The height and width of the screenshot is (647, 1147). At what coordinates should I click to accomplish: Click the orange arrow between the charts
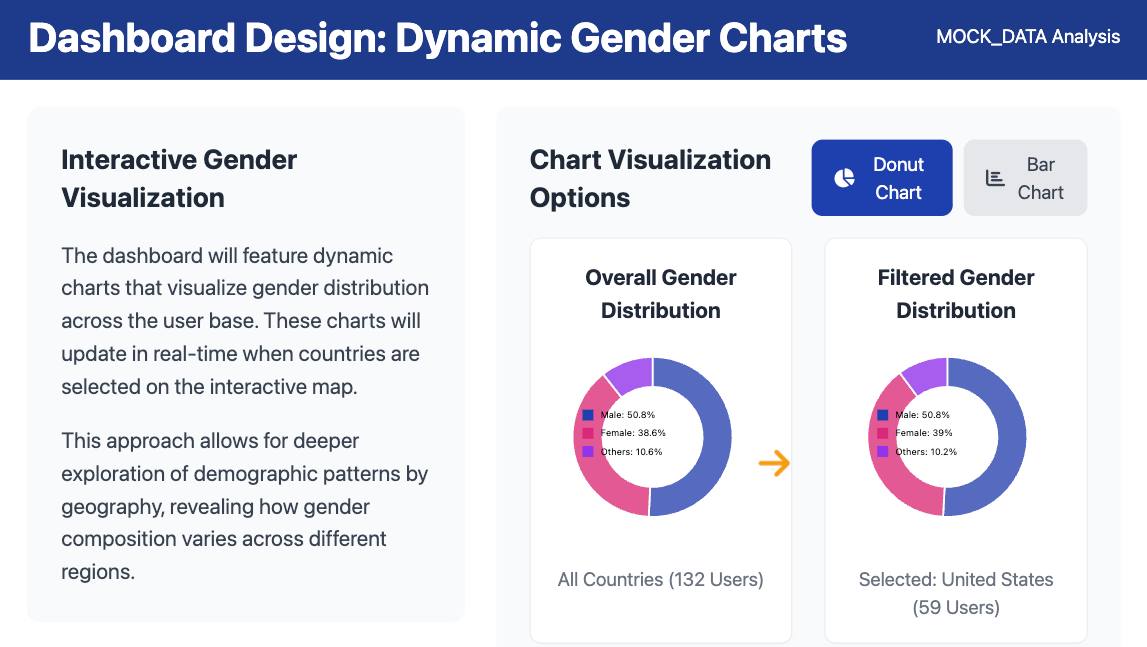click(774, 463)
